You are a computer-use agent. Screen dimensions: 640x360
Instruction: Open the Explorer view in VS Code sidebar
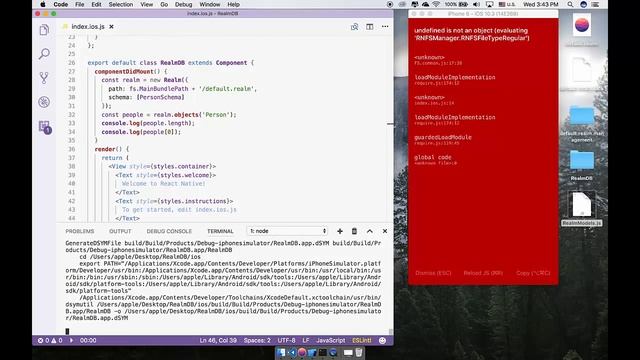(44, 30)
